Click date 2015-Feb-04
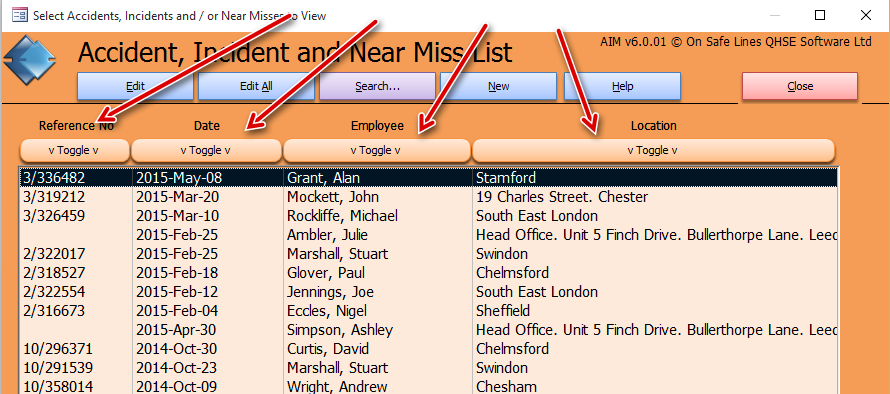This screenshot has width=890, height=394. (x=177, y=311)
